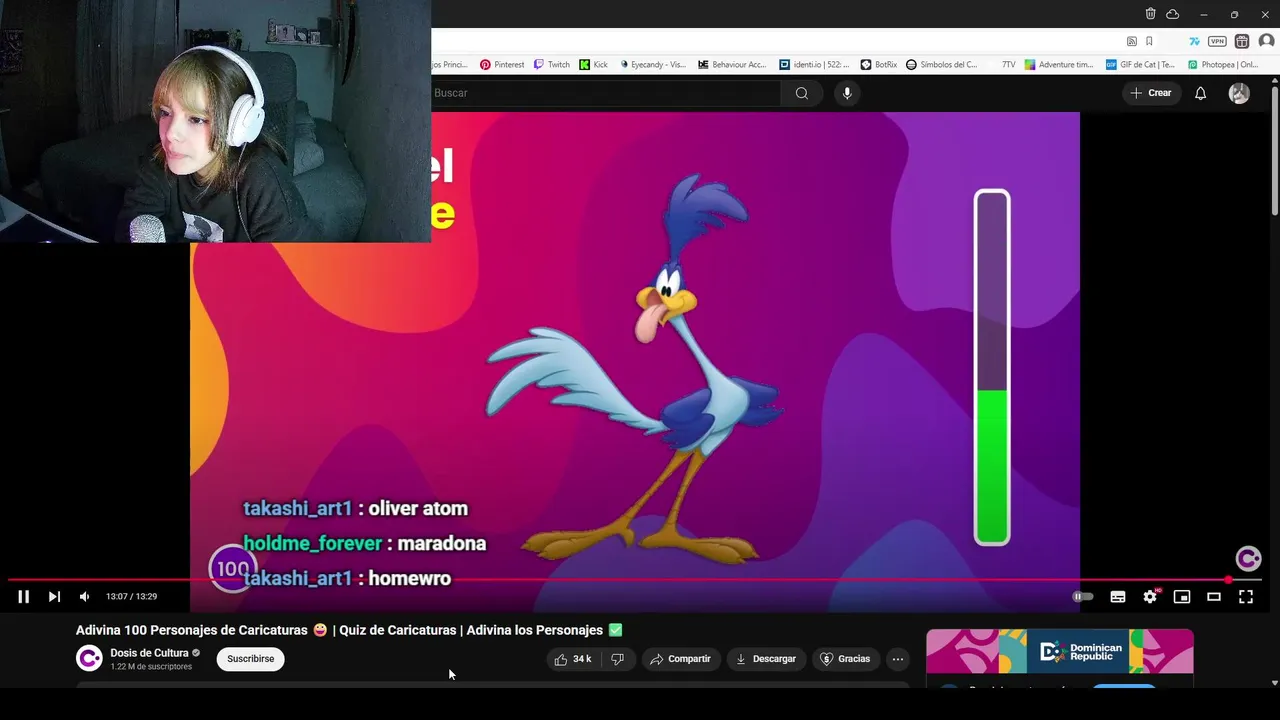Click the cloud sync icon in the title bar

click(1173, 14)
